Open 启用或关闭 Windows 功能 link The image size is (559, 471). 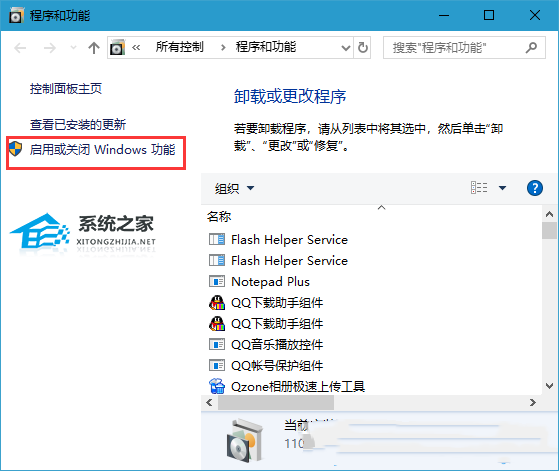[x=102, y=149]
